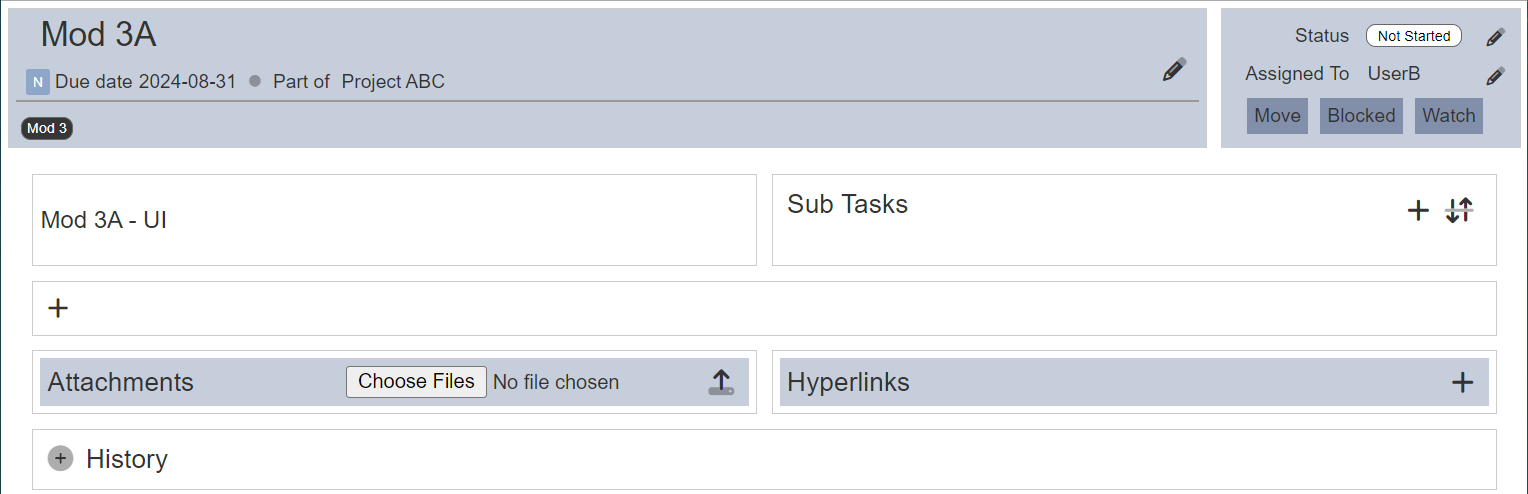Click the upload attachment icon
1528x494 pixels.
click(721, 381)
